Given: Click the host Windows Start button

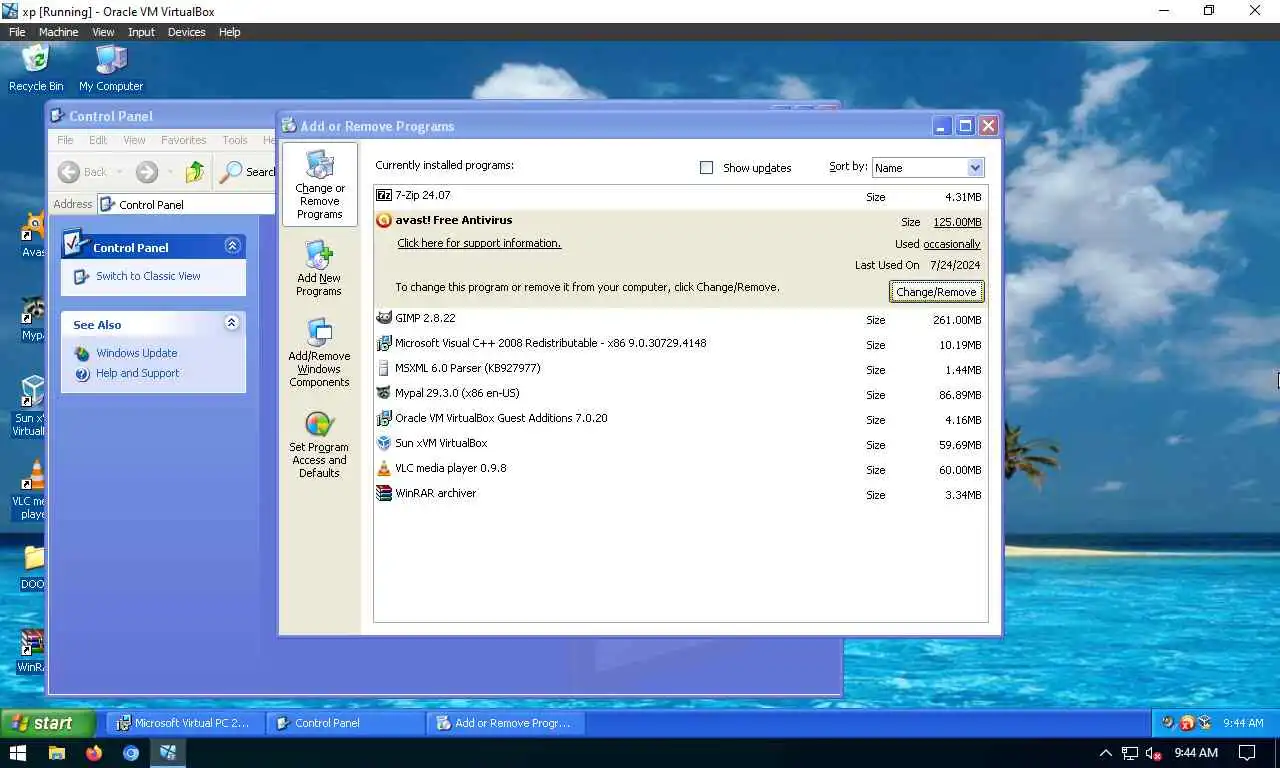Looking at the screenshot, I should (18, 753).
